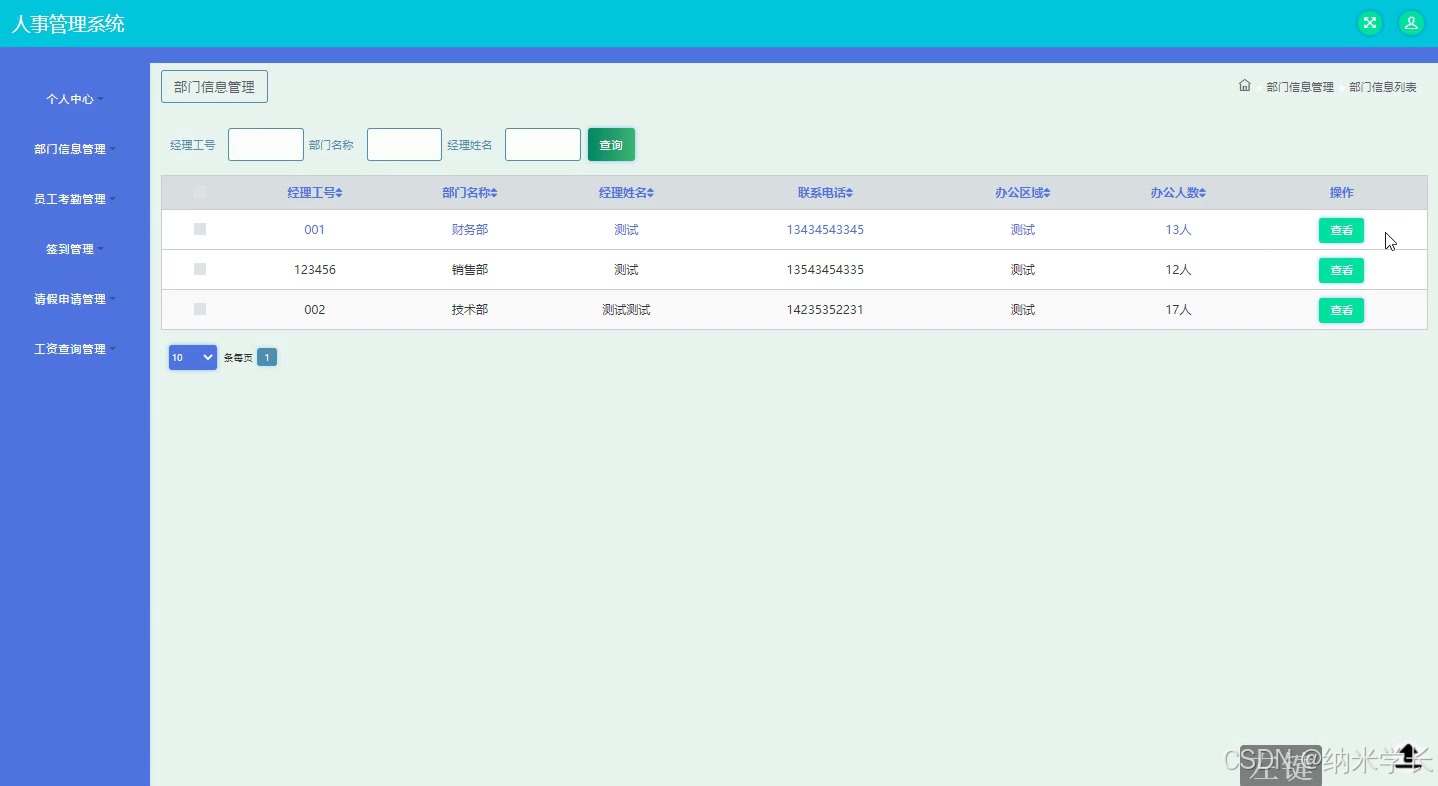Click phone number 13434543345
The image size is (1438, 786).
click(825, 229)
